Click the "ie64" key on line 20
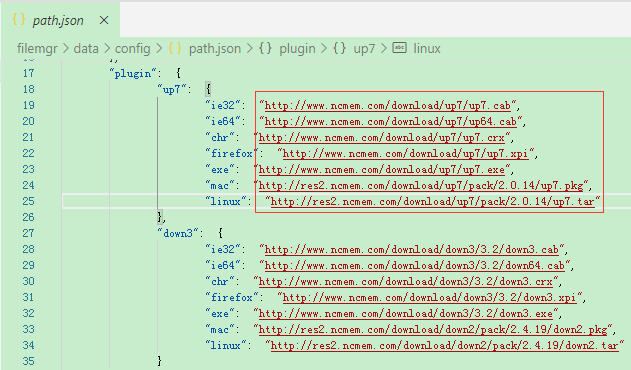This screenshot has width=631, height=370. pyautogui.click(x=223, y=122)
